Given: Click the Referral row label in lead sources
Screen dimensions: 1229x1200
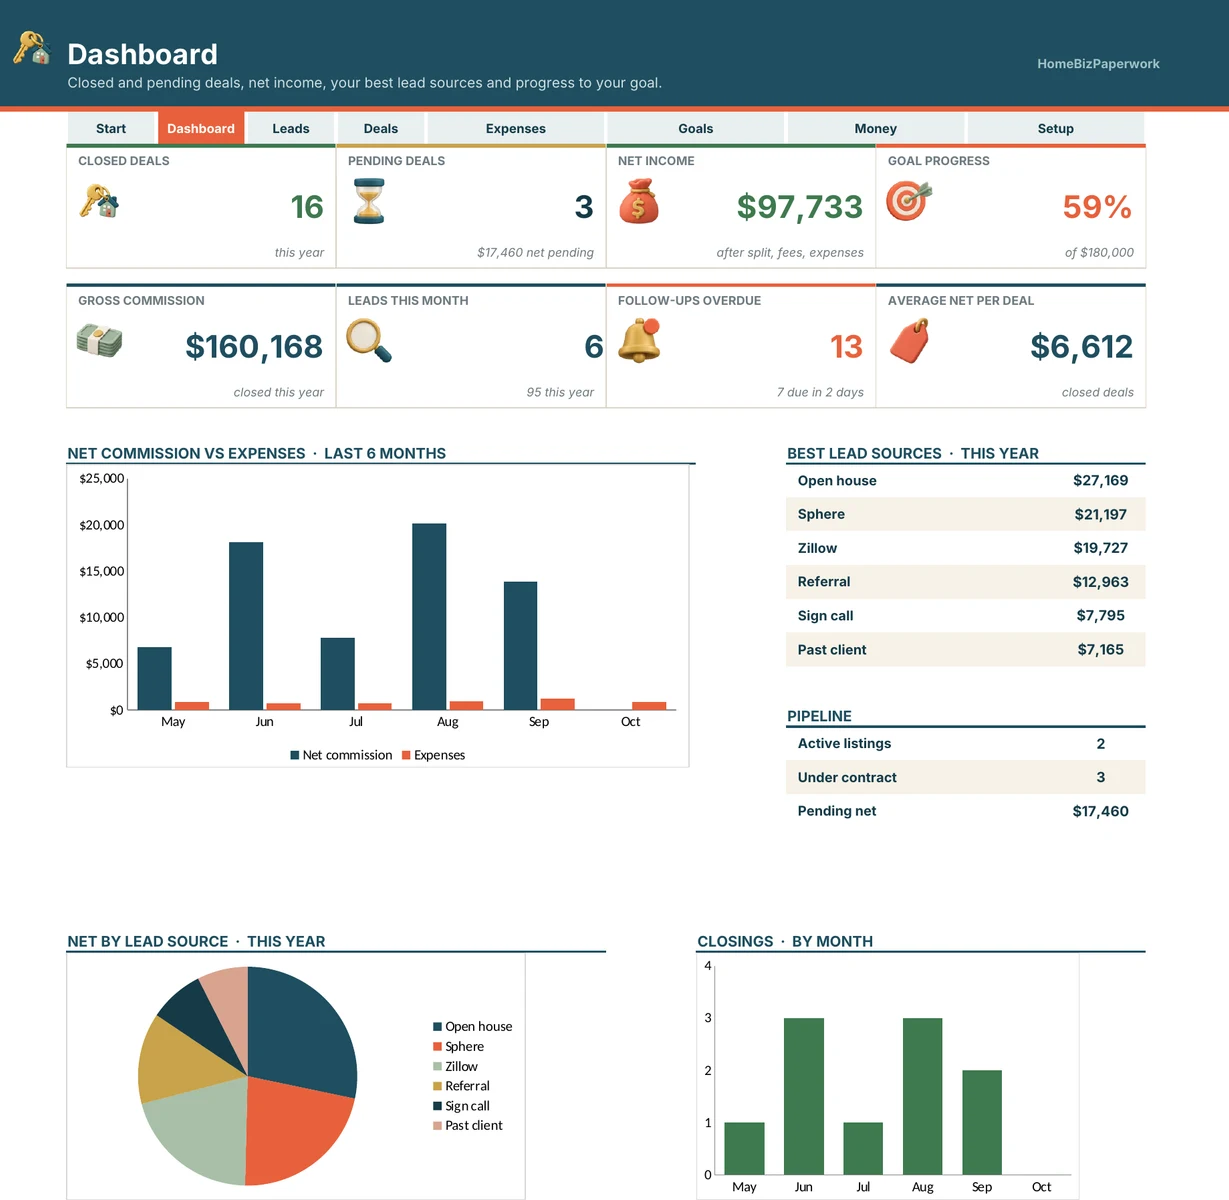Looking at the screenshot, I should tap(824, 582).
